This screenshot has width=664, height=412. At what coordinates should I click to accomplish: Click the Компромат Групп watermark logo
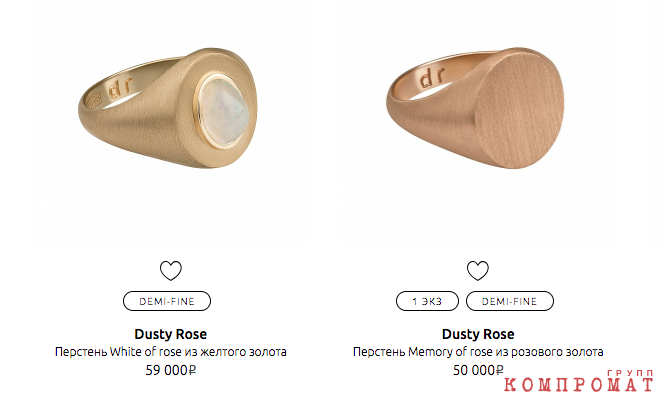578,381
